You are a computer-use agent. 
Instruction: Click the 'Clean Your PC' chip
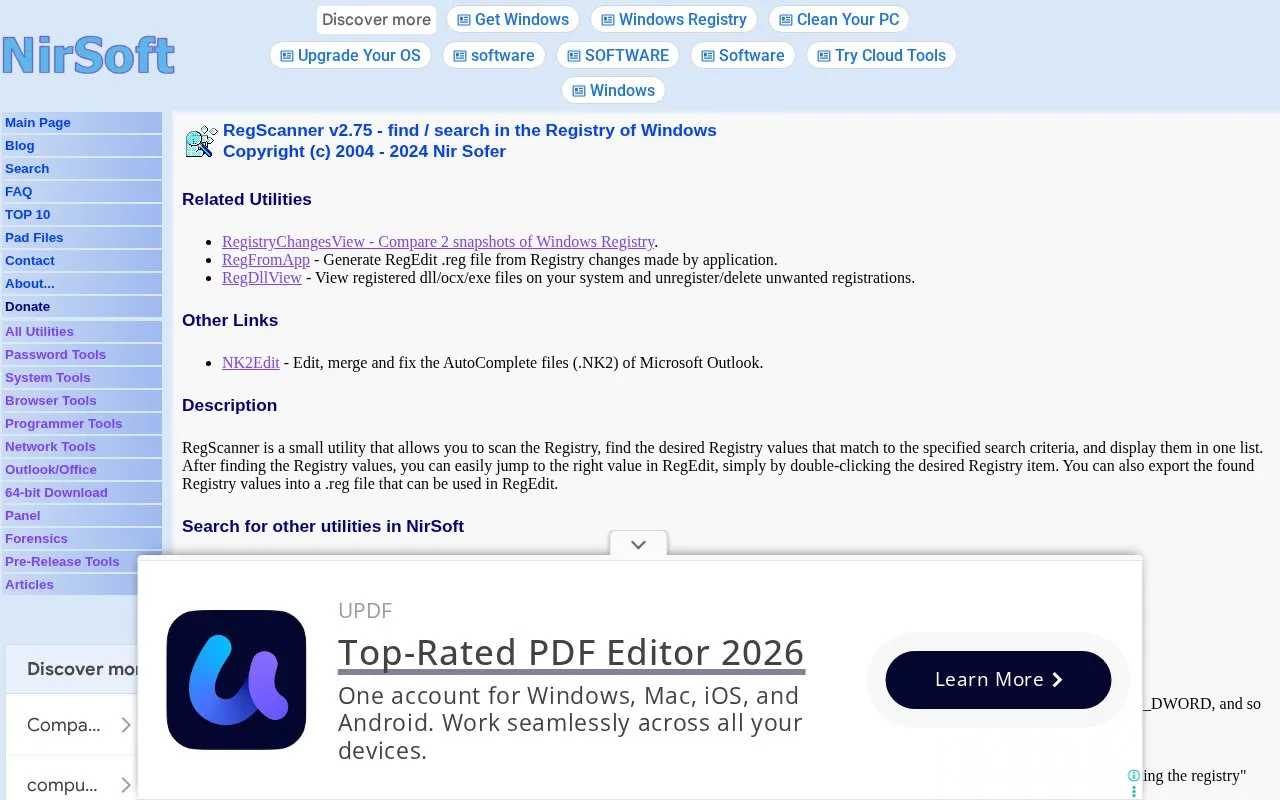tap(839, 19)
